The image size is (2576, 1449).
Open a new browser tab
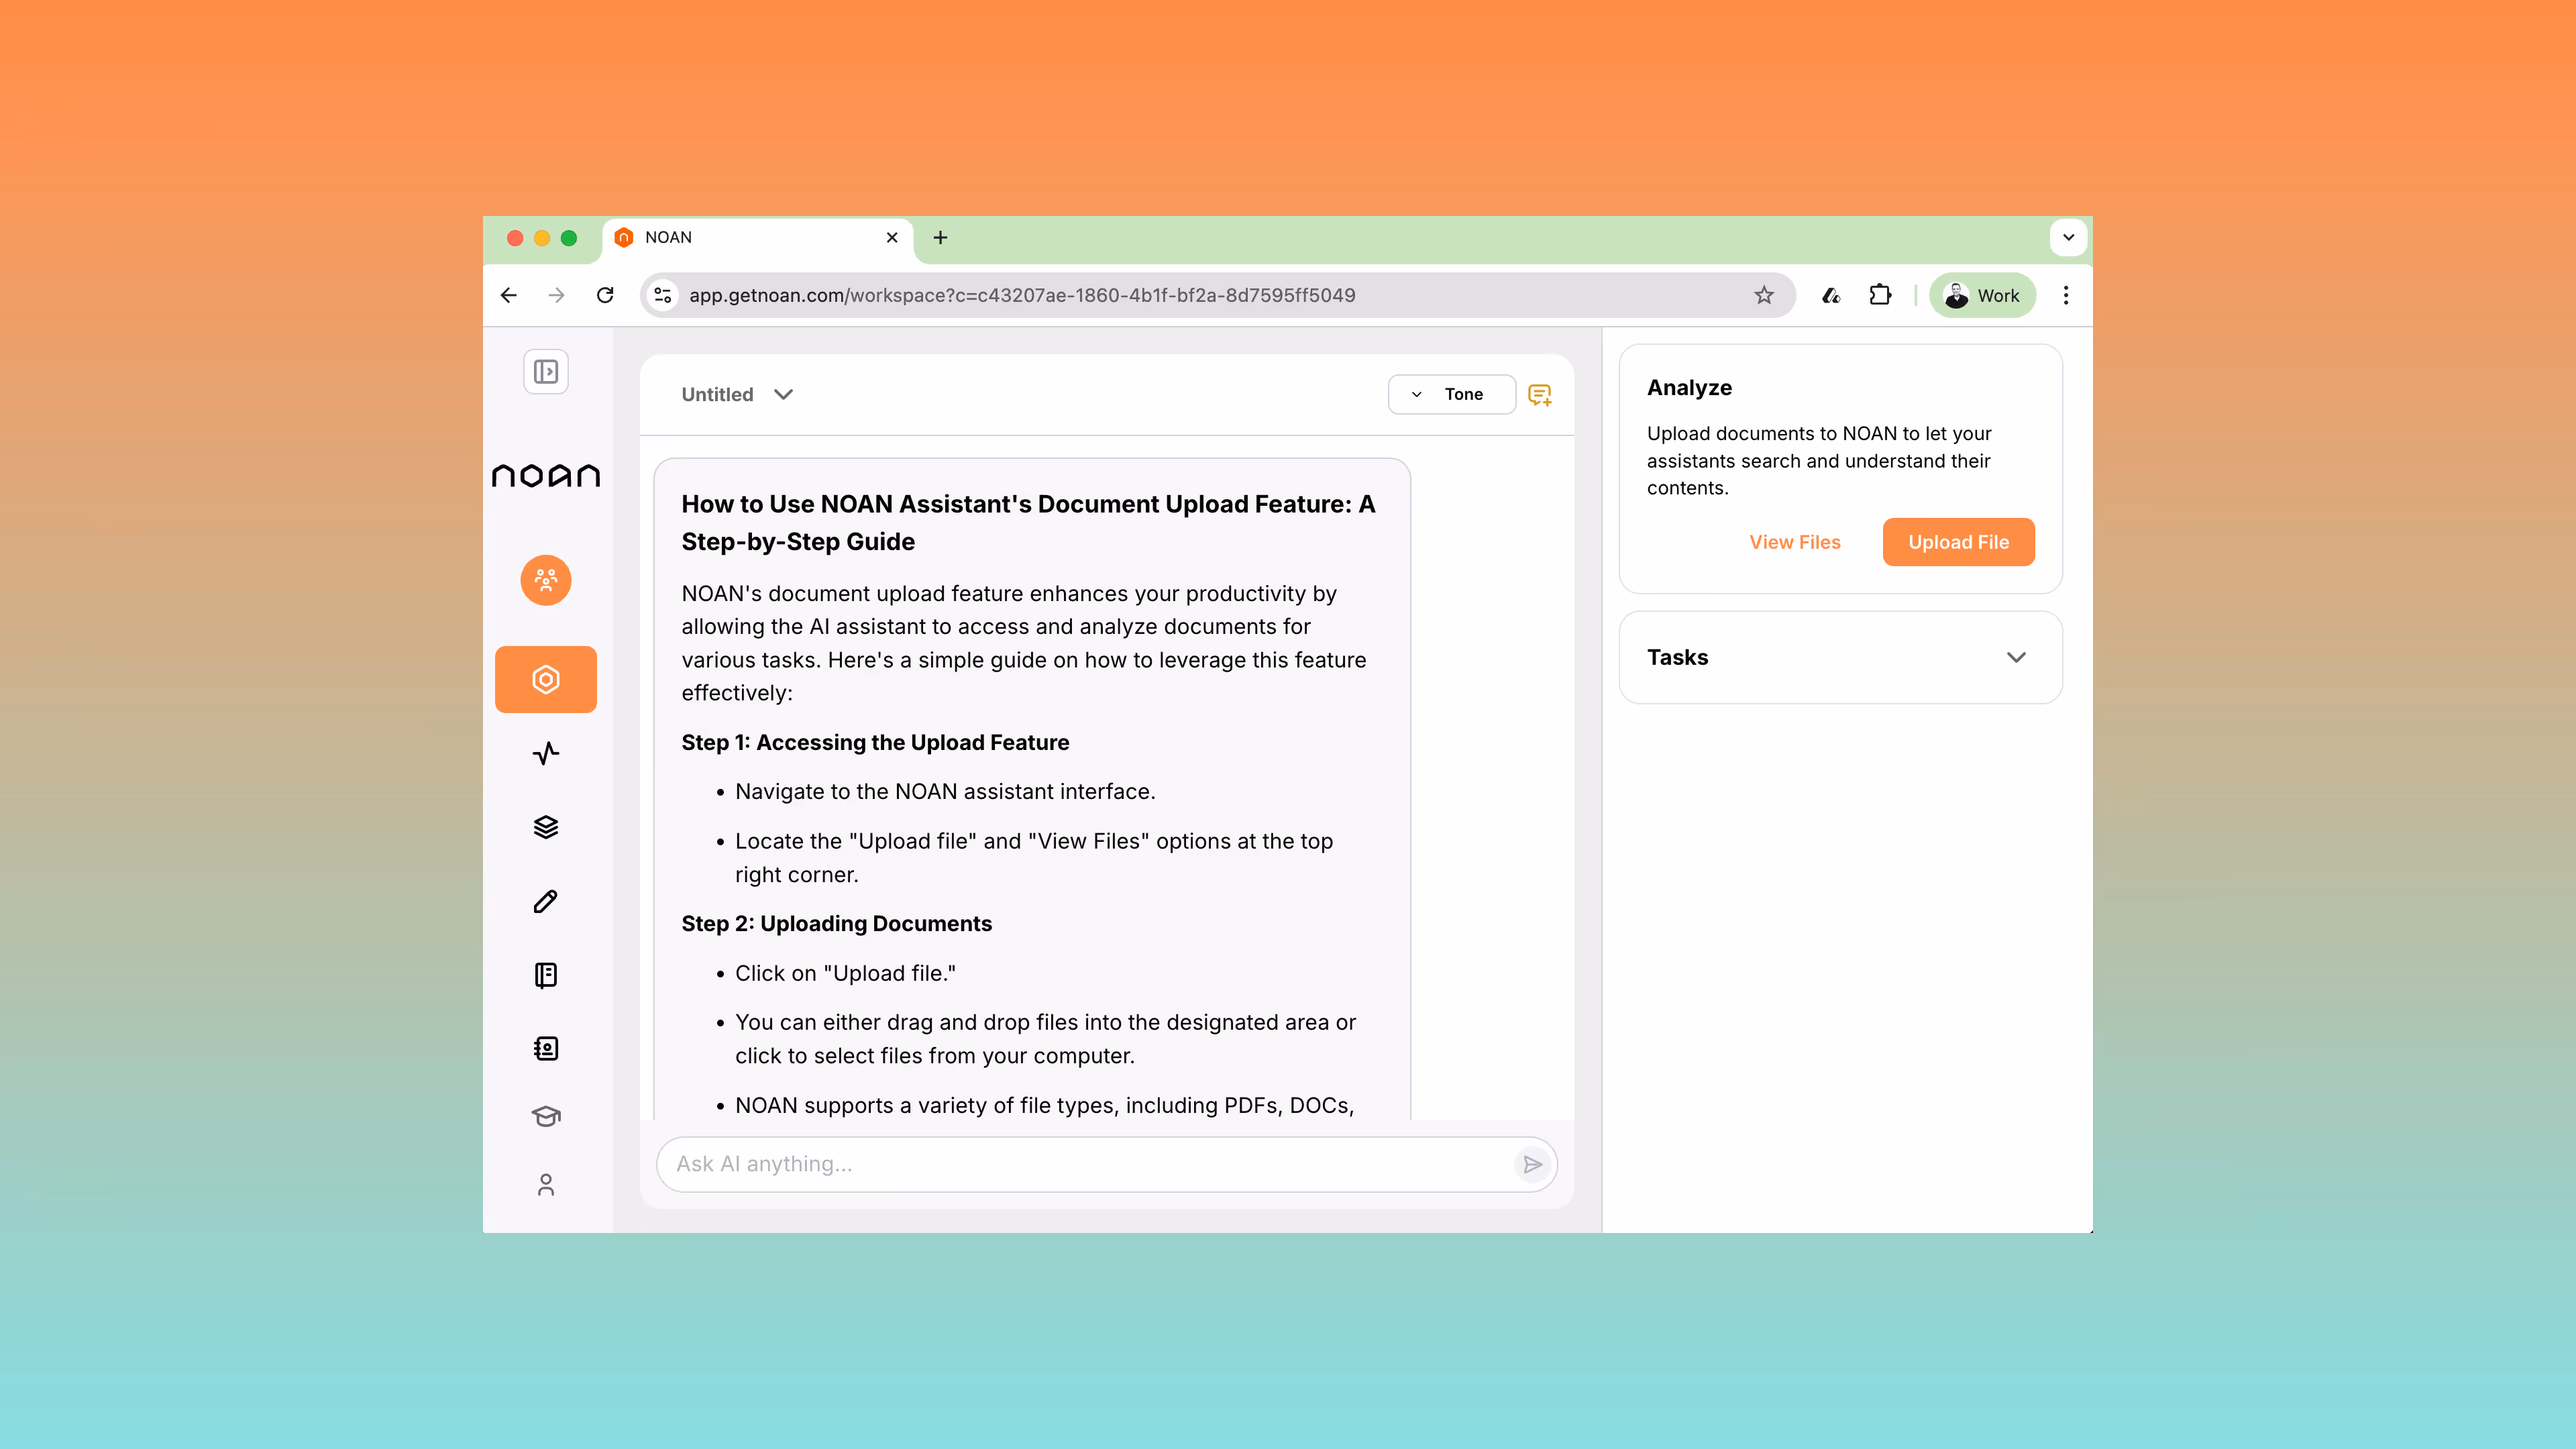pyautogui.click(x=940, y=238)
